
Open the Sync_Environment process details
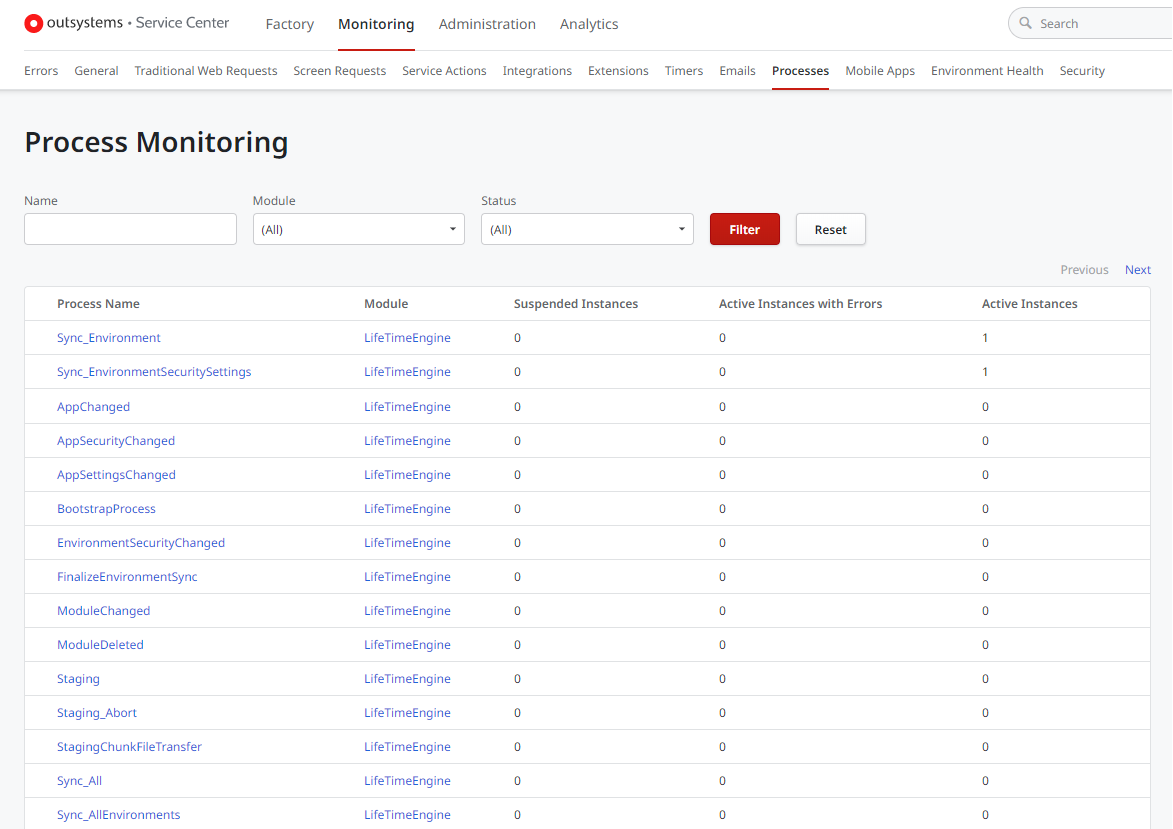[108, 338]
